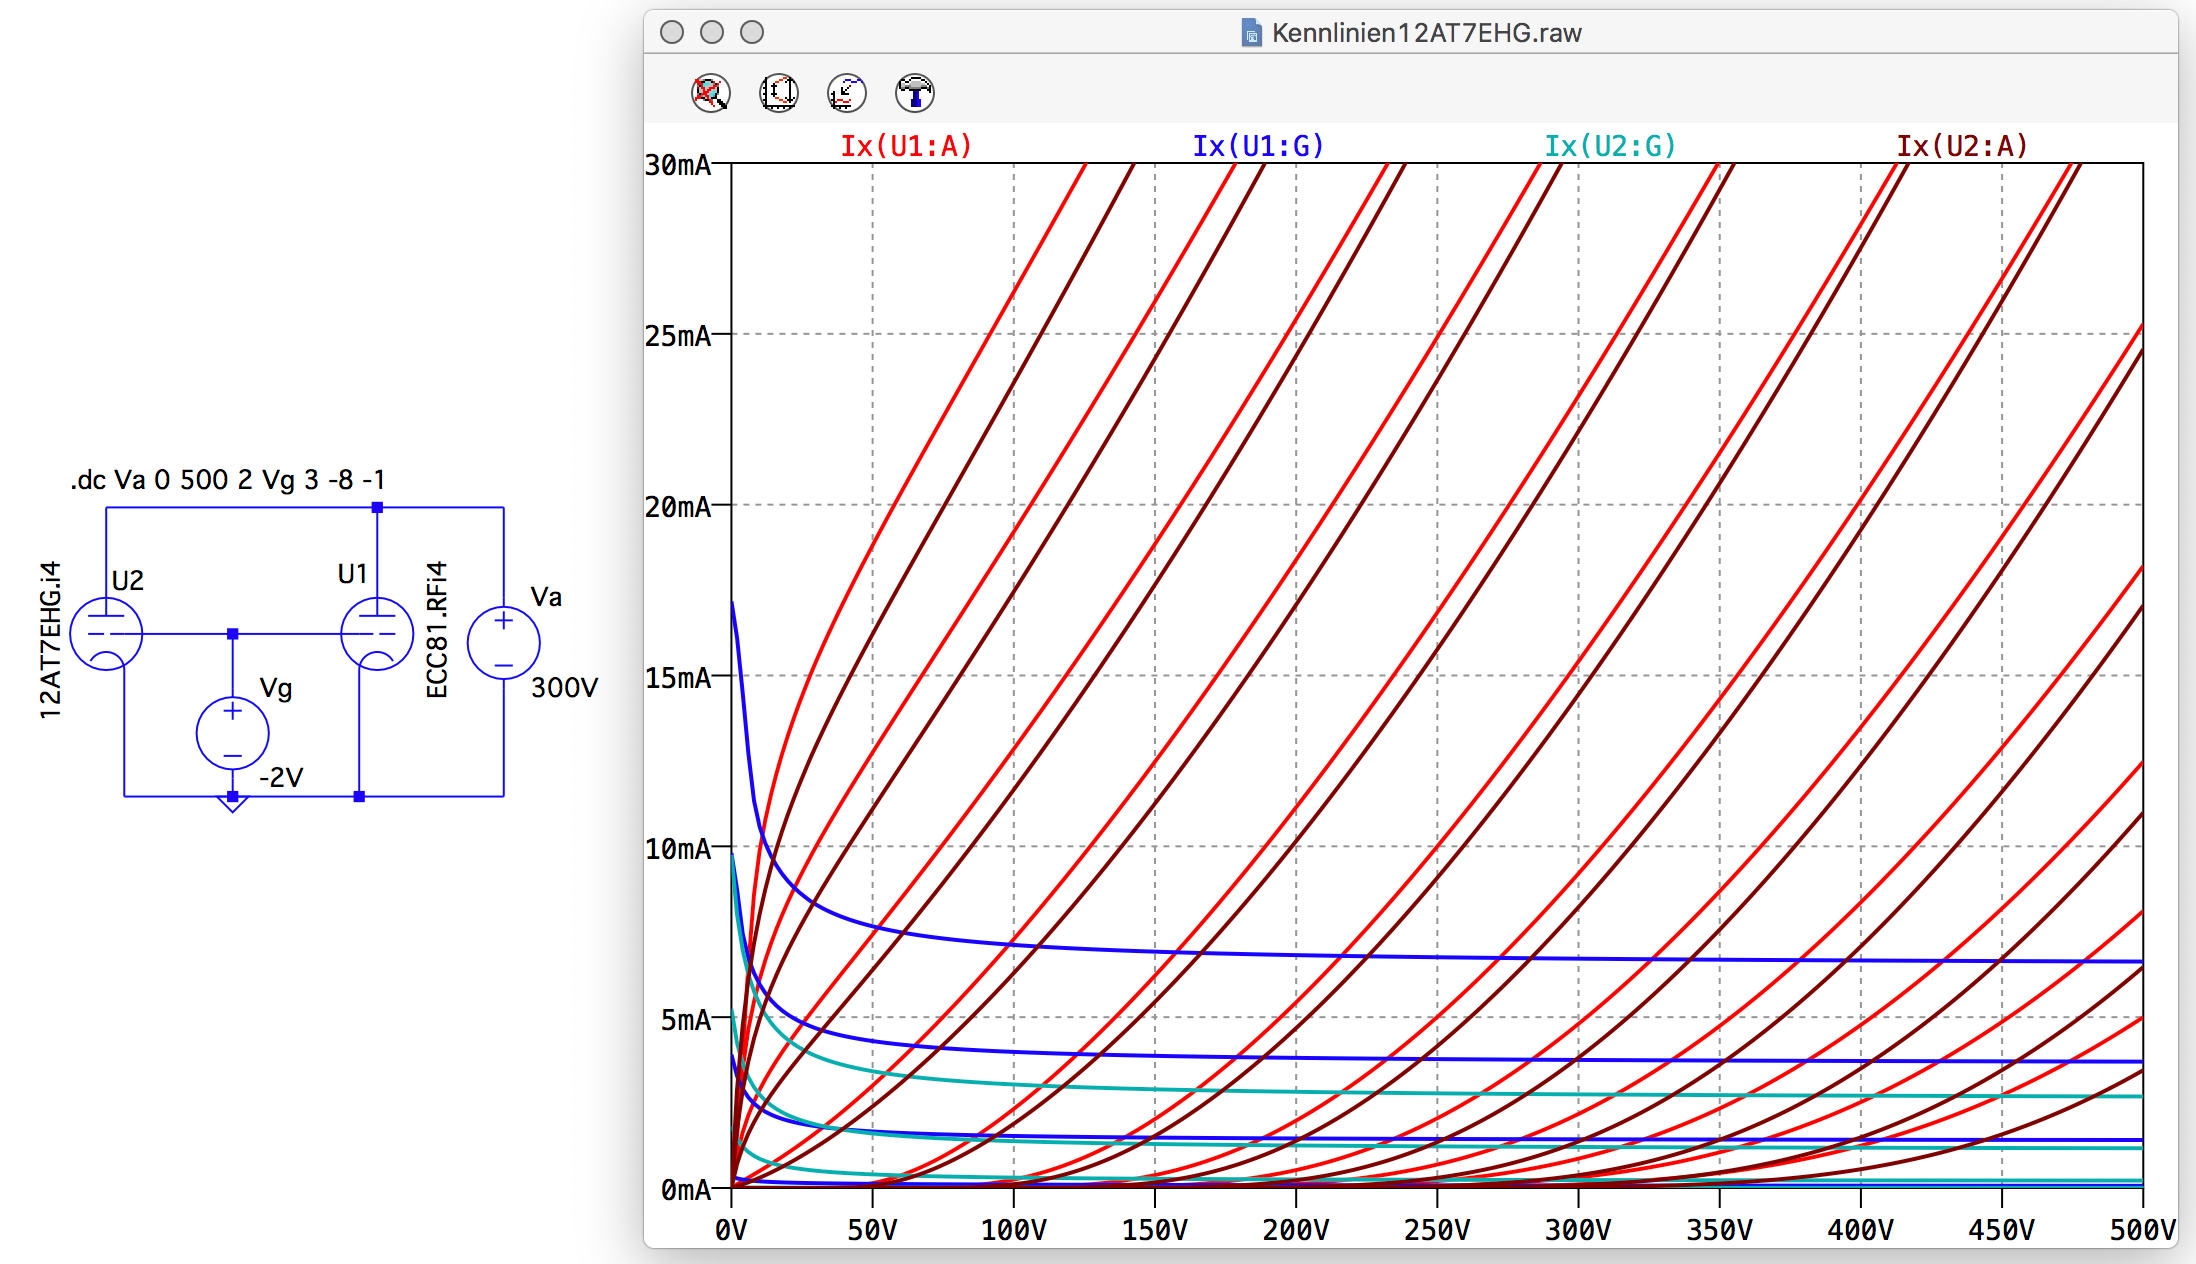Click the Va source name label
Viewport: 2196px width, 1264px height.
(x=546, y=597)
